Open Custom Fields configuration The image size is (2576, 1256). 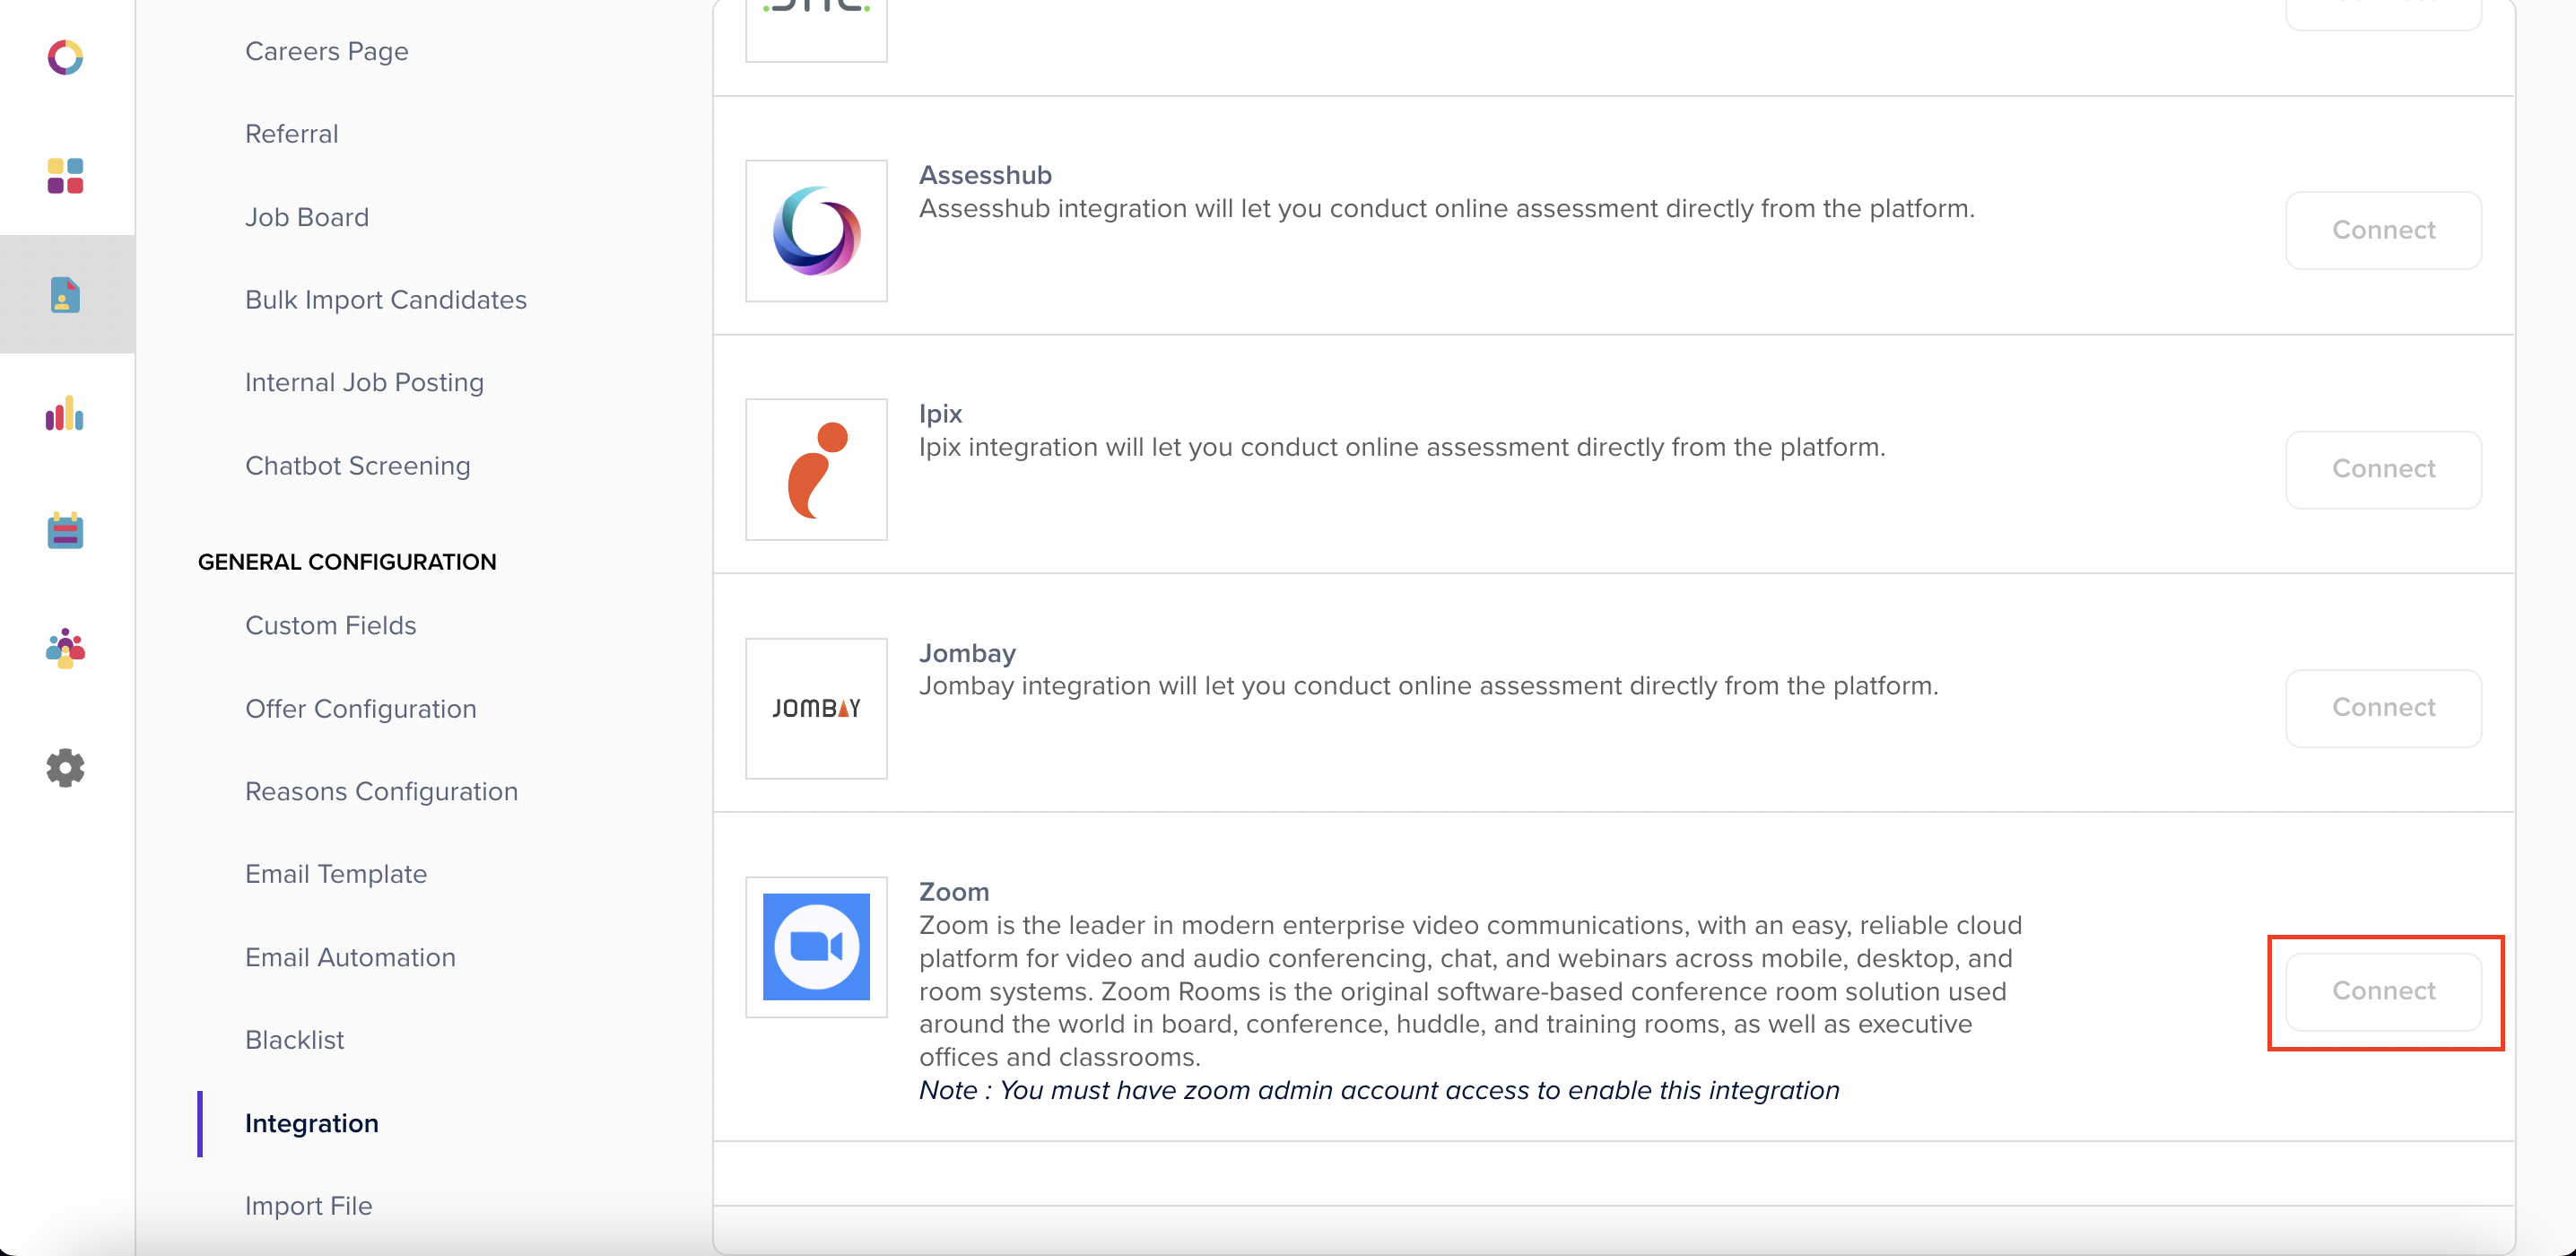tap(331, 626)
